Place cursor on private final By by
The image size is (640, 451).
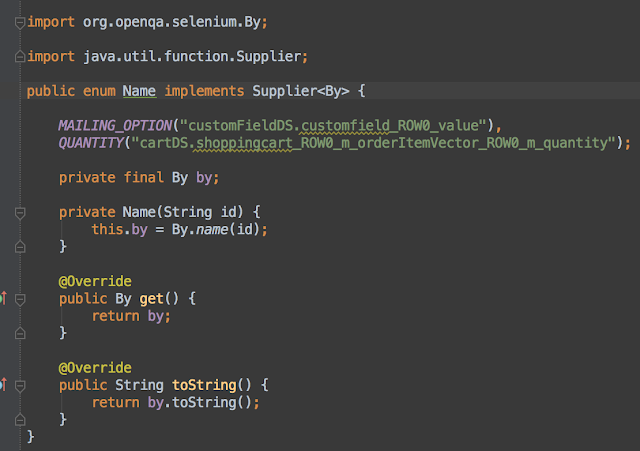pos(139,178)
